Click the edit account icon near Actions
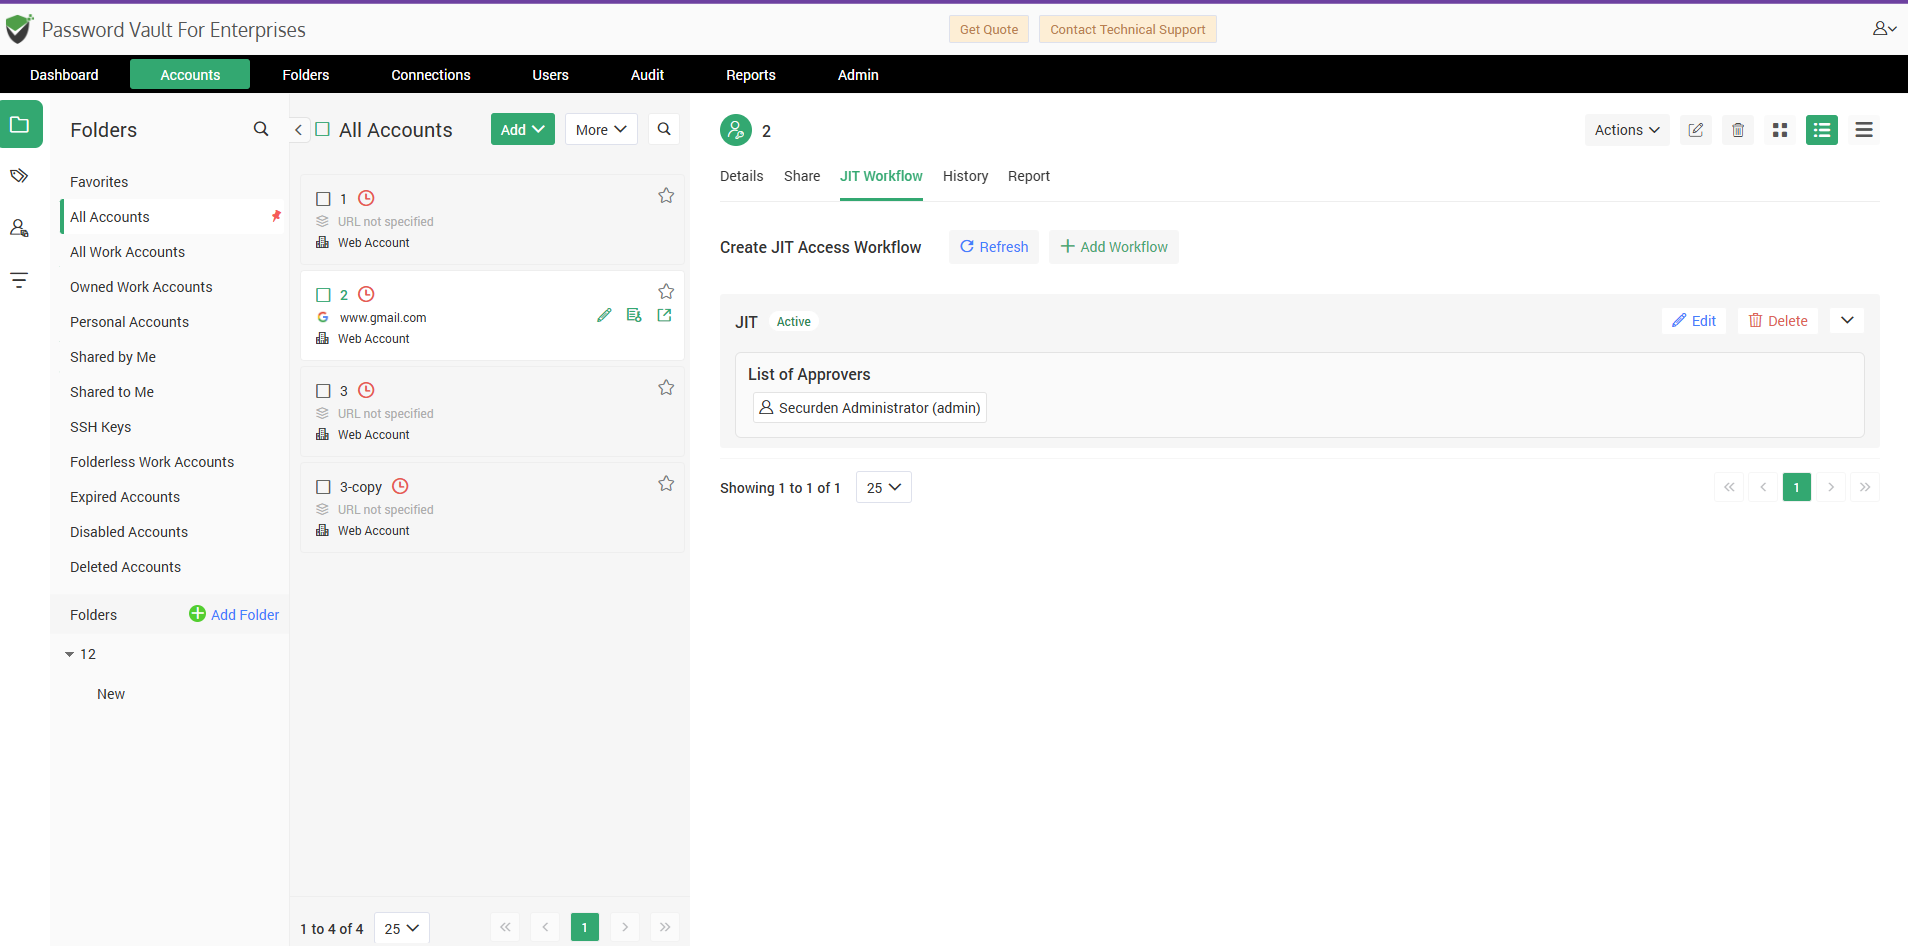This screenshot has width=1908, height=946. (1696, 130)
